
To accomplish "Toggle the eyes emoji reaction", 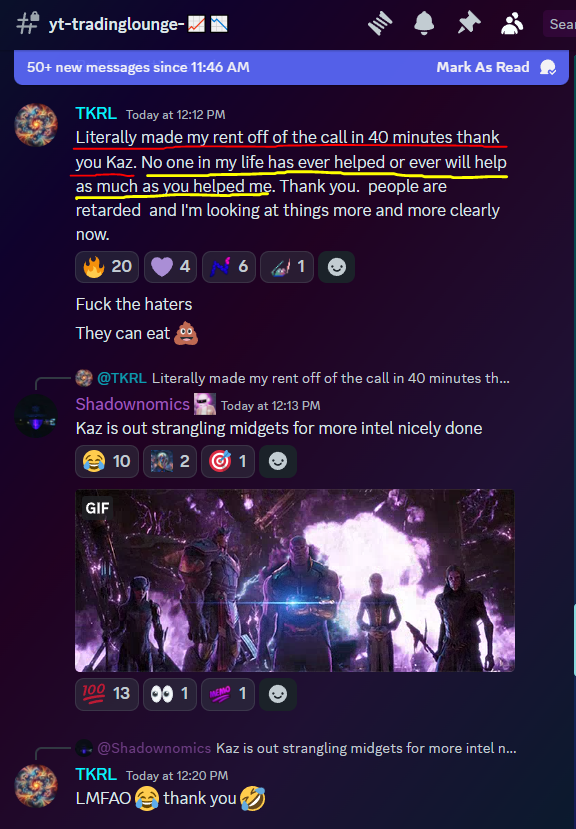I will [170, 694].
